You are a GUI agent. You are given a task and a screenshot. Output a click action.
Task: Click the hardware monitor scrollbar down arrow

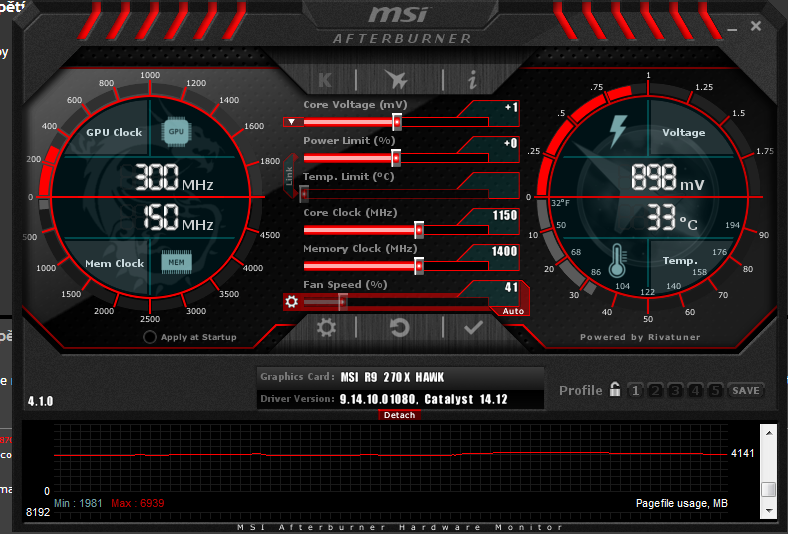(769, 511)
